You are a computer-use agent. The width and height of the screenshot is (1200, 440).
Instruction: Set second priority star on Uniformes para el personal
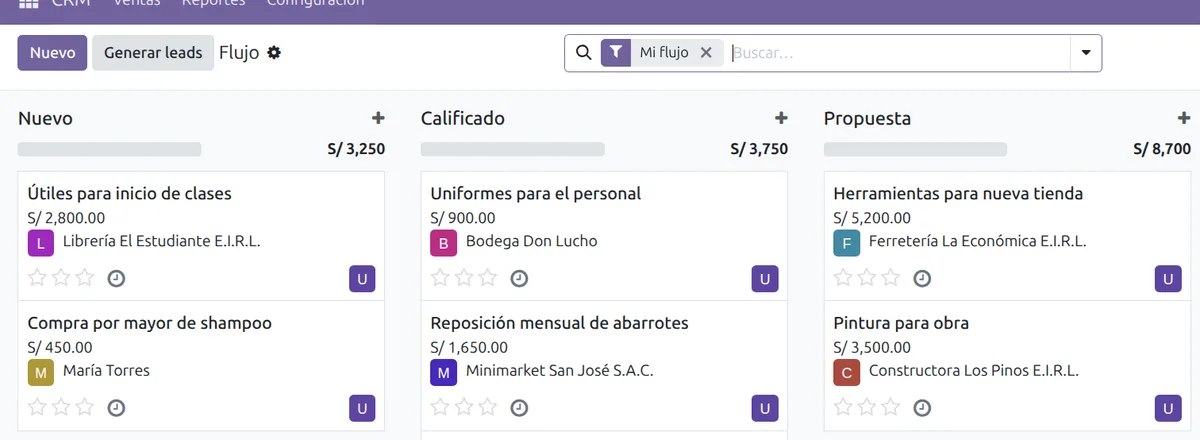(464, 277)
